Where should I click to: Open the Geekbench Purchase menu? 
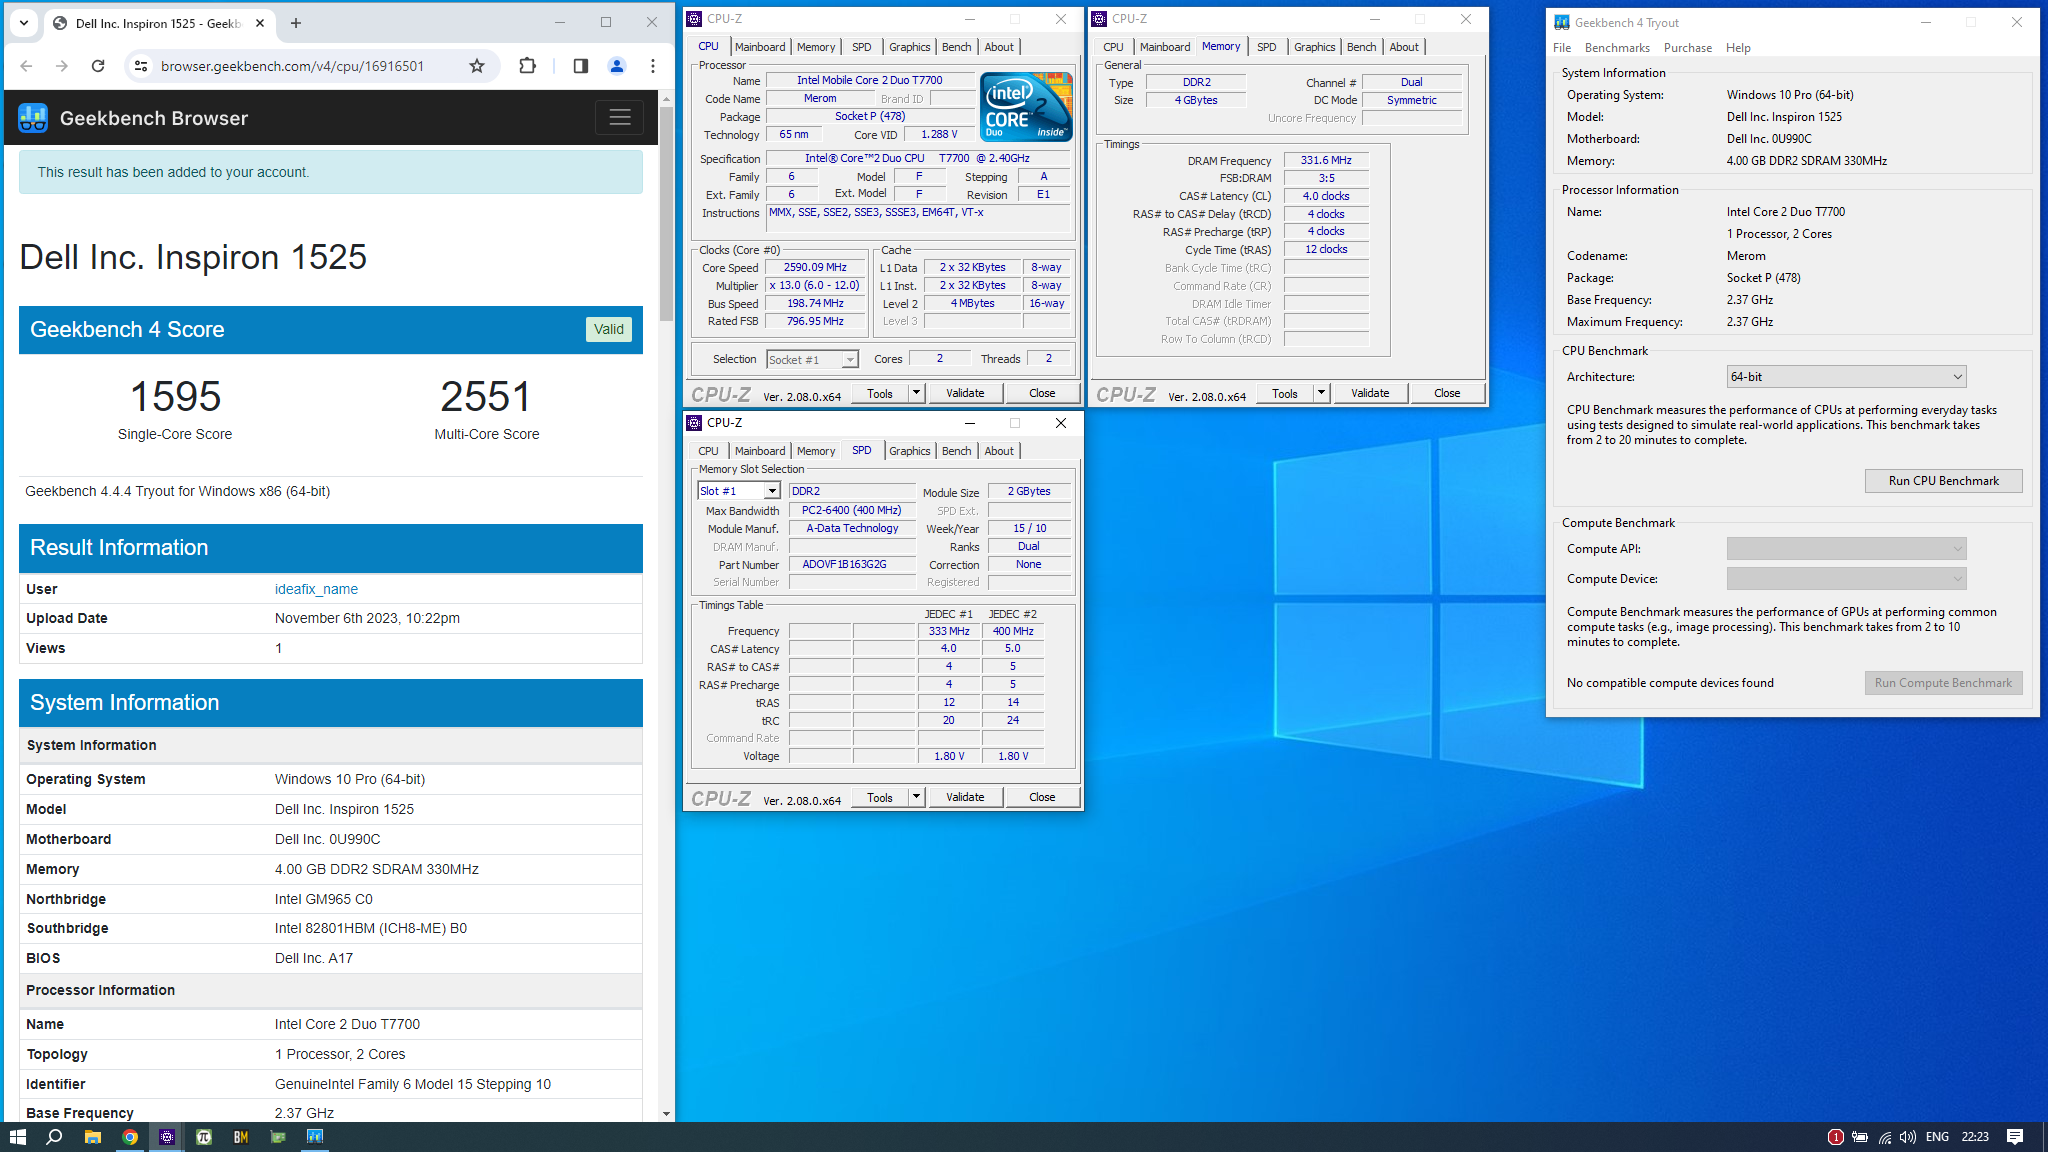coord(1687,48)
